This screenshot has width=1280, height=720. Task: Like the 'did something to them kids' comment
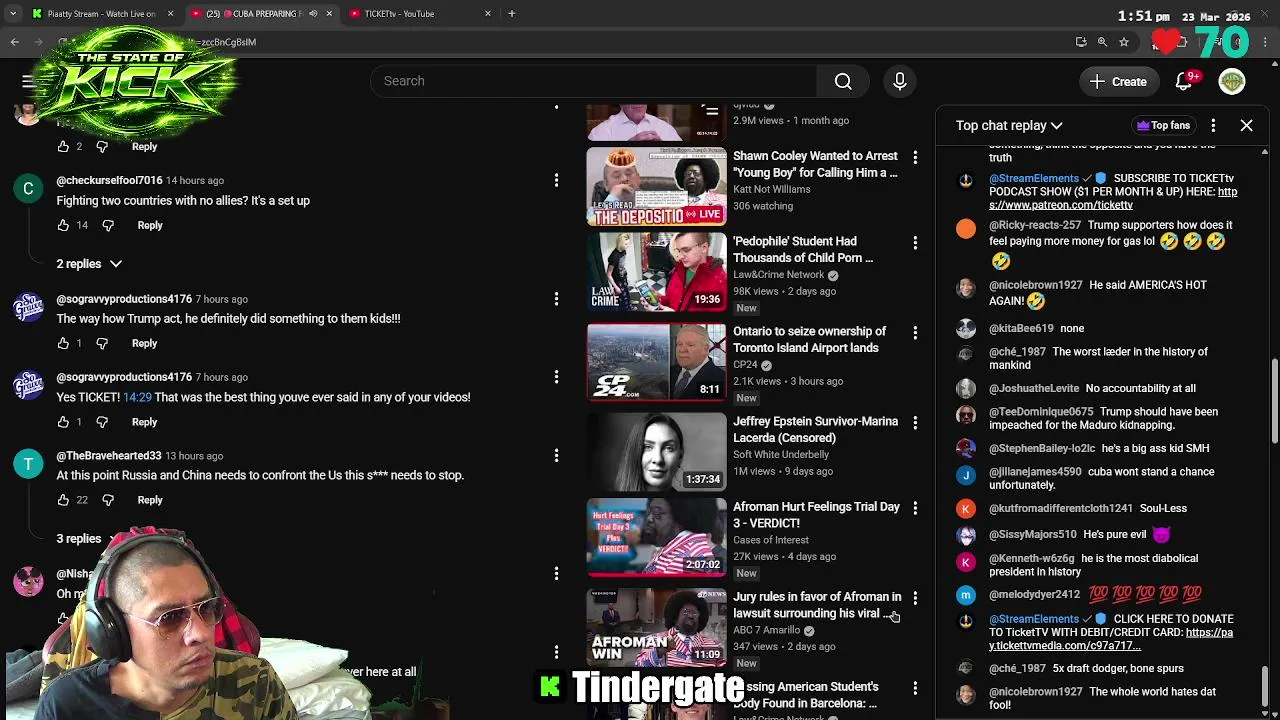(63, 343)
